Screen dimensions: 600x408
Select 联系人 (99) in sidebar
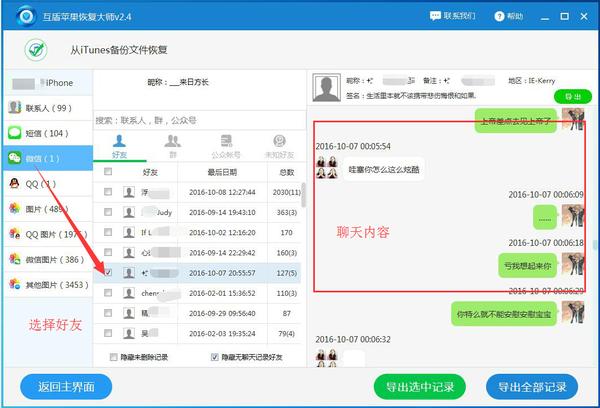tap(48, 108)
